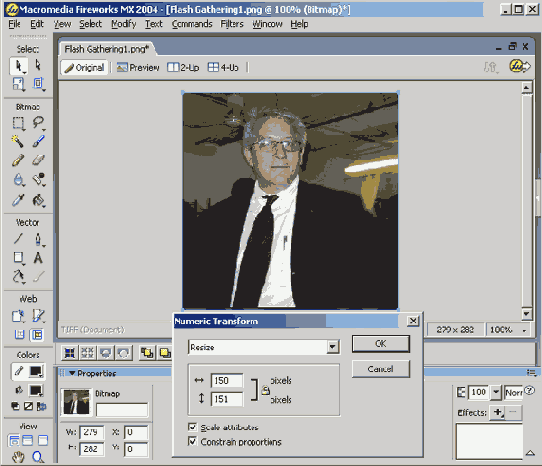Toggle the lock icon between dimensions
542x466 pixels.
(265, 390)
